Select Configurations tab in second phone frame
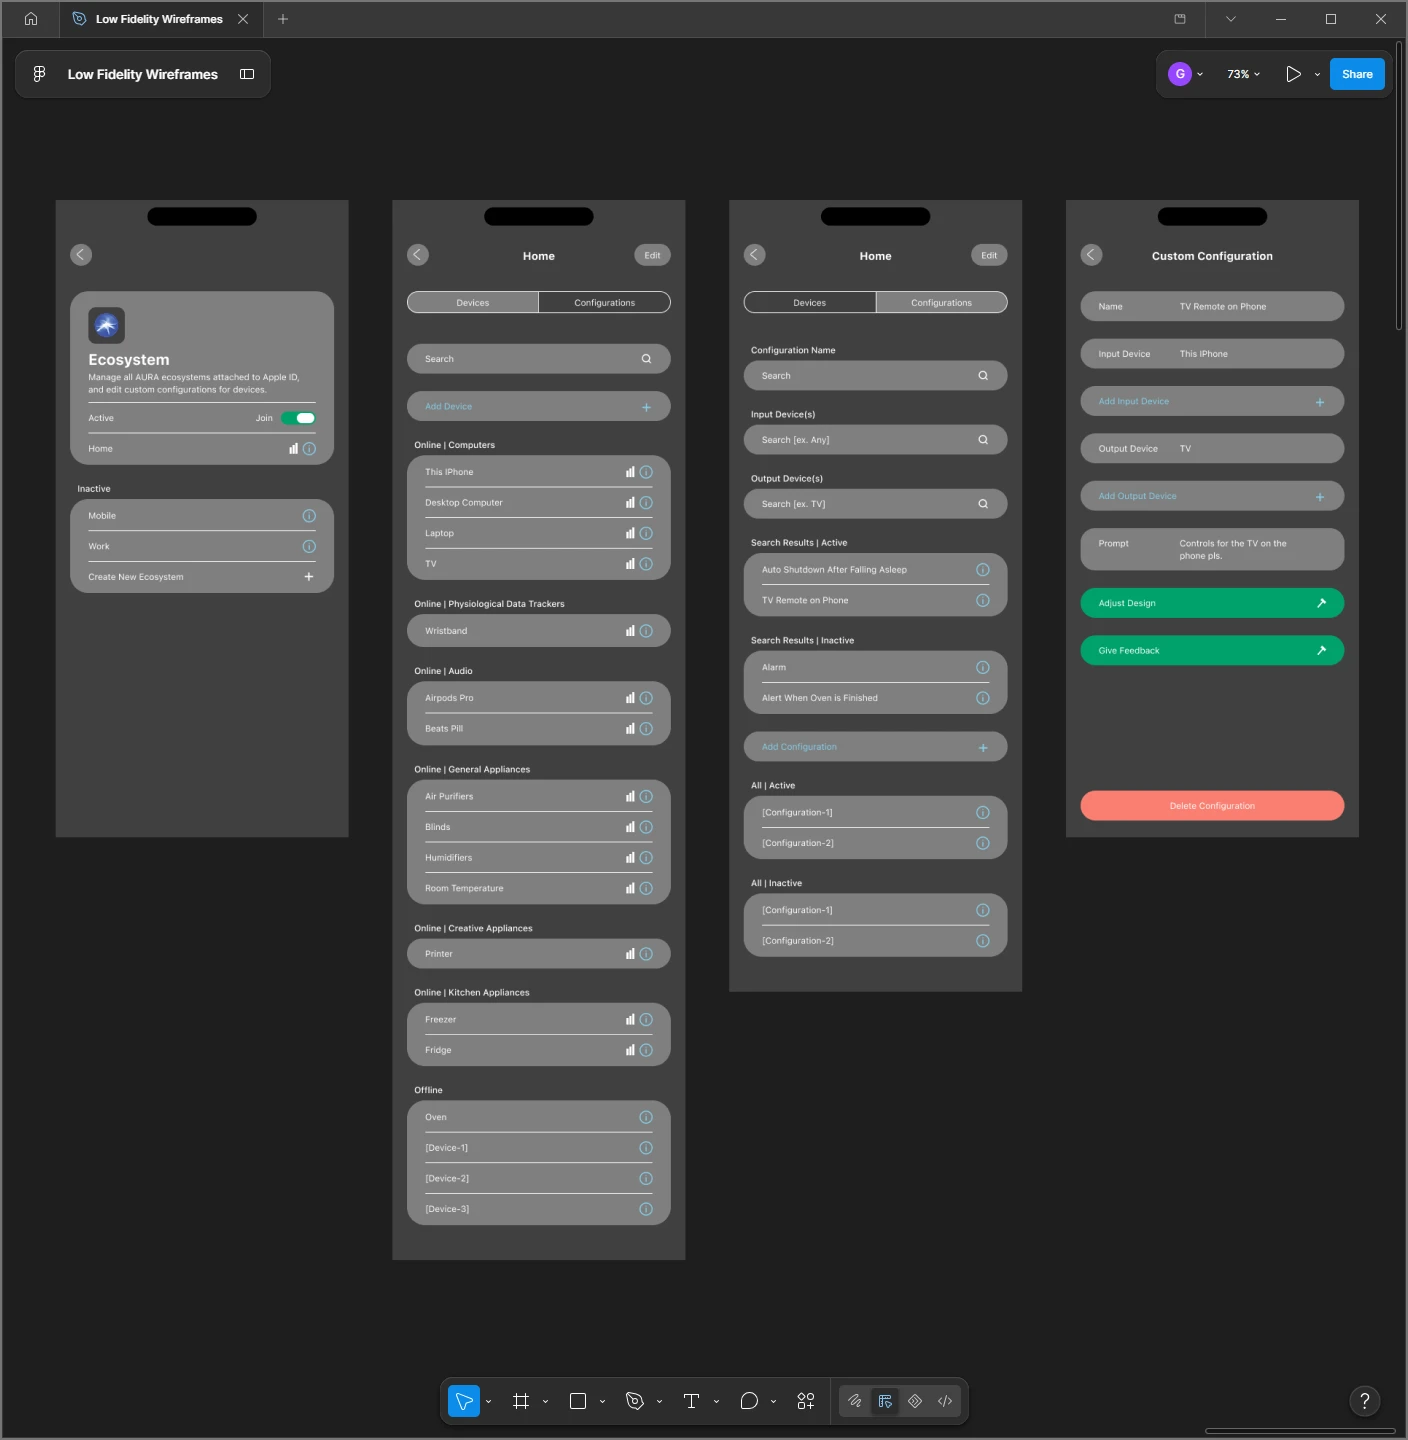1408x1440 pixels. tap(604, 302)
